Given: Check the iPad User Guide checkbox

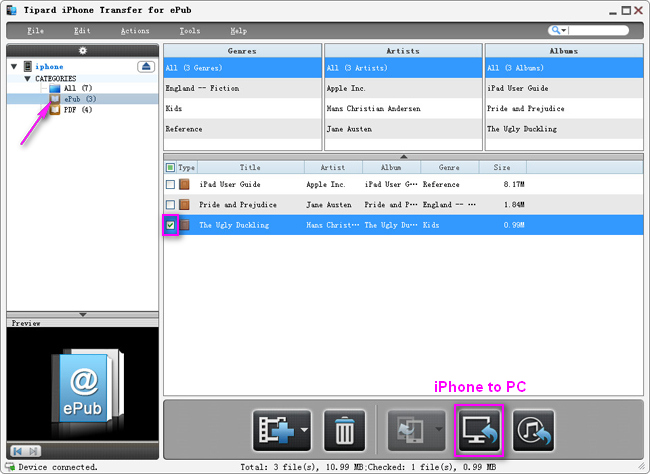Looking at the screenshot, I should pos(170,185).
